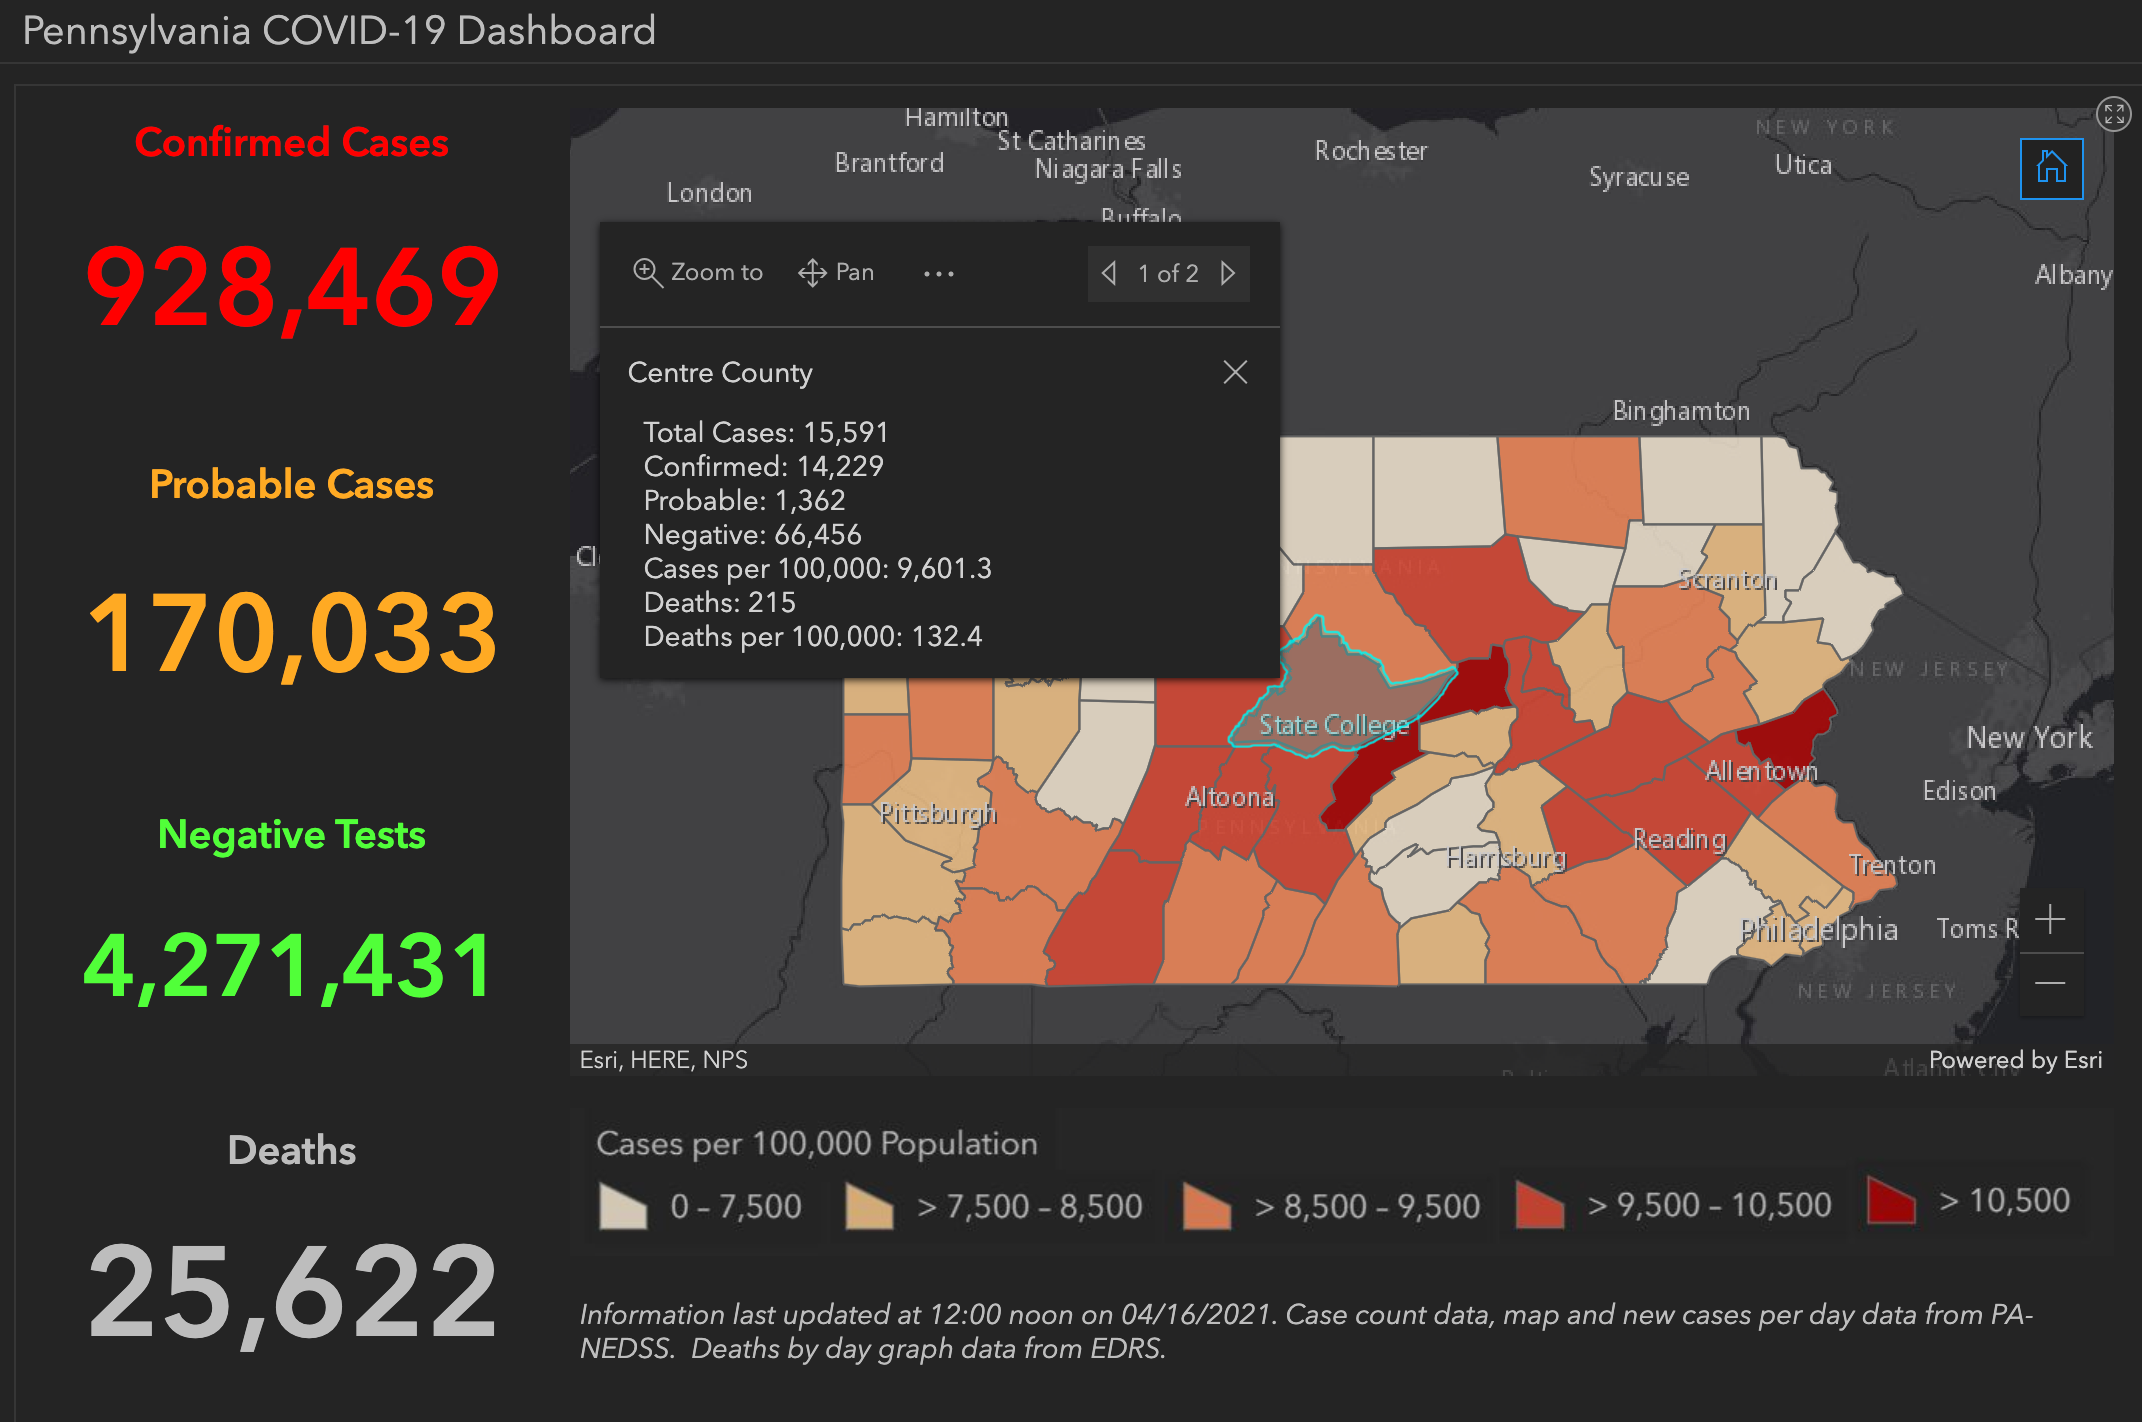The image size is (2142, 1422).
Task: Expand the map to fullscreen
Action: pyautogui.click(x=2114, y=115)
